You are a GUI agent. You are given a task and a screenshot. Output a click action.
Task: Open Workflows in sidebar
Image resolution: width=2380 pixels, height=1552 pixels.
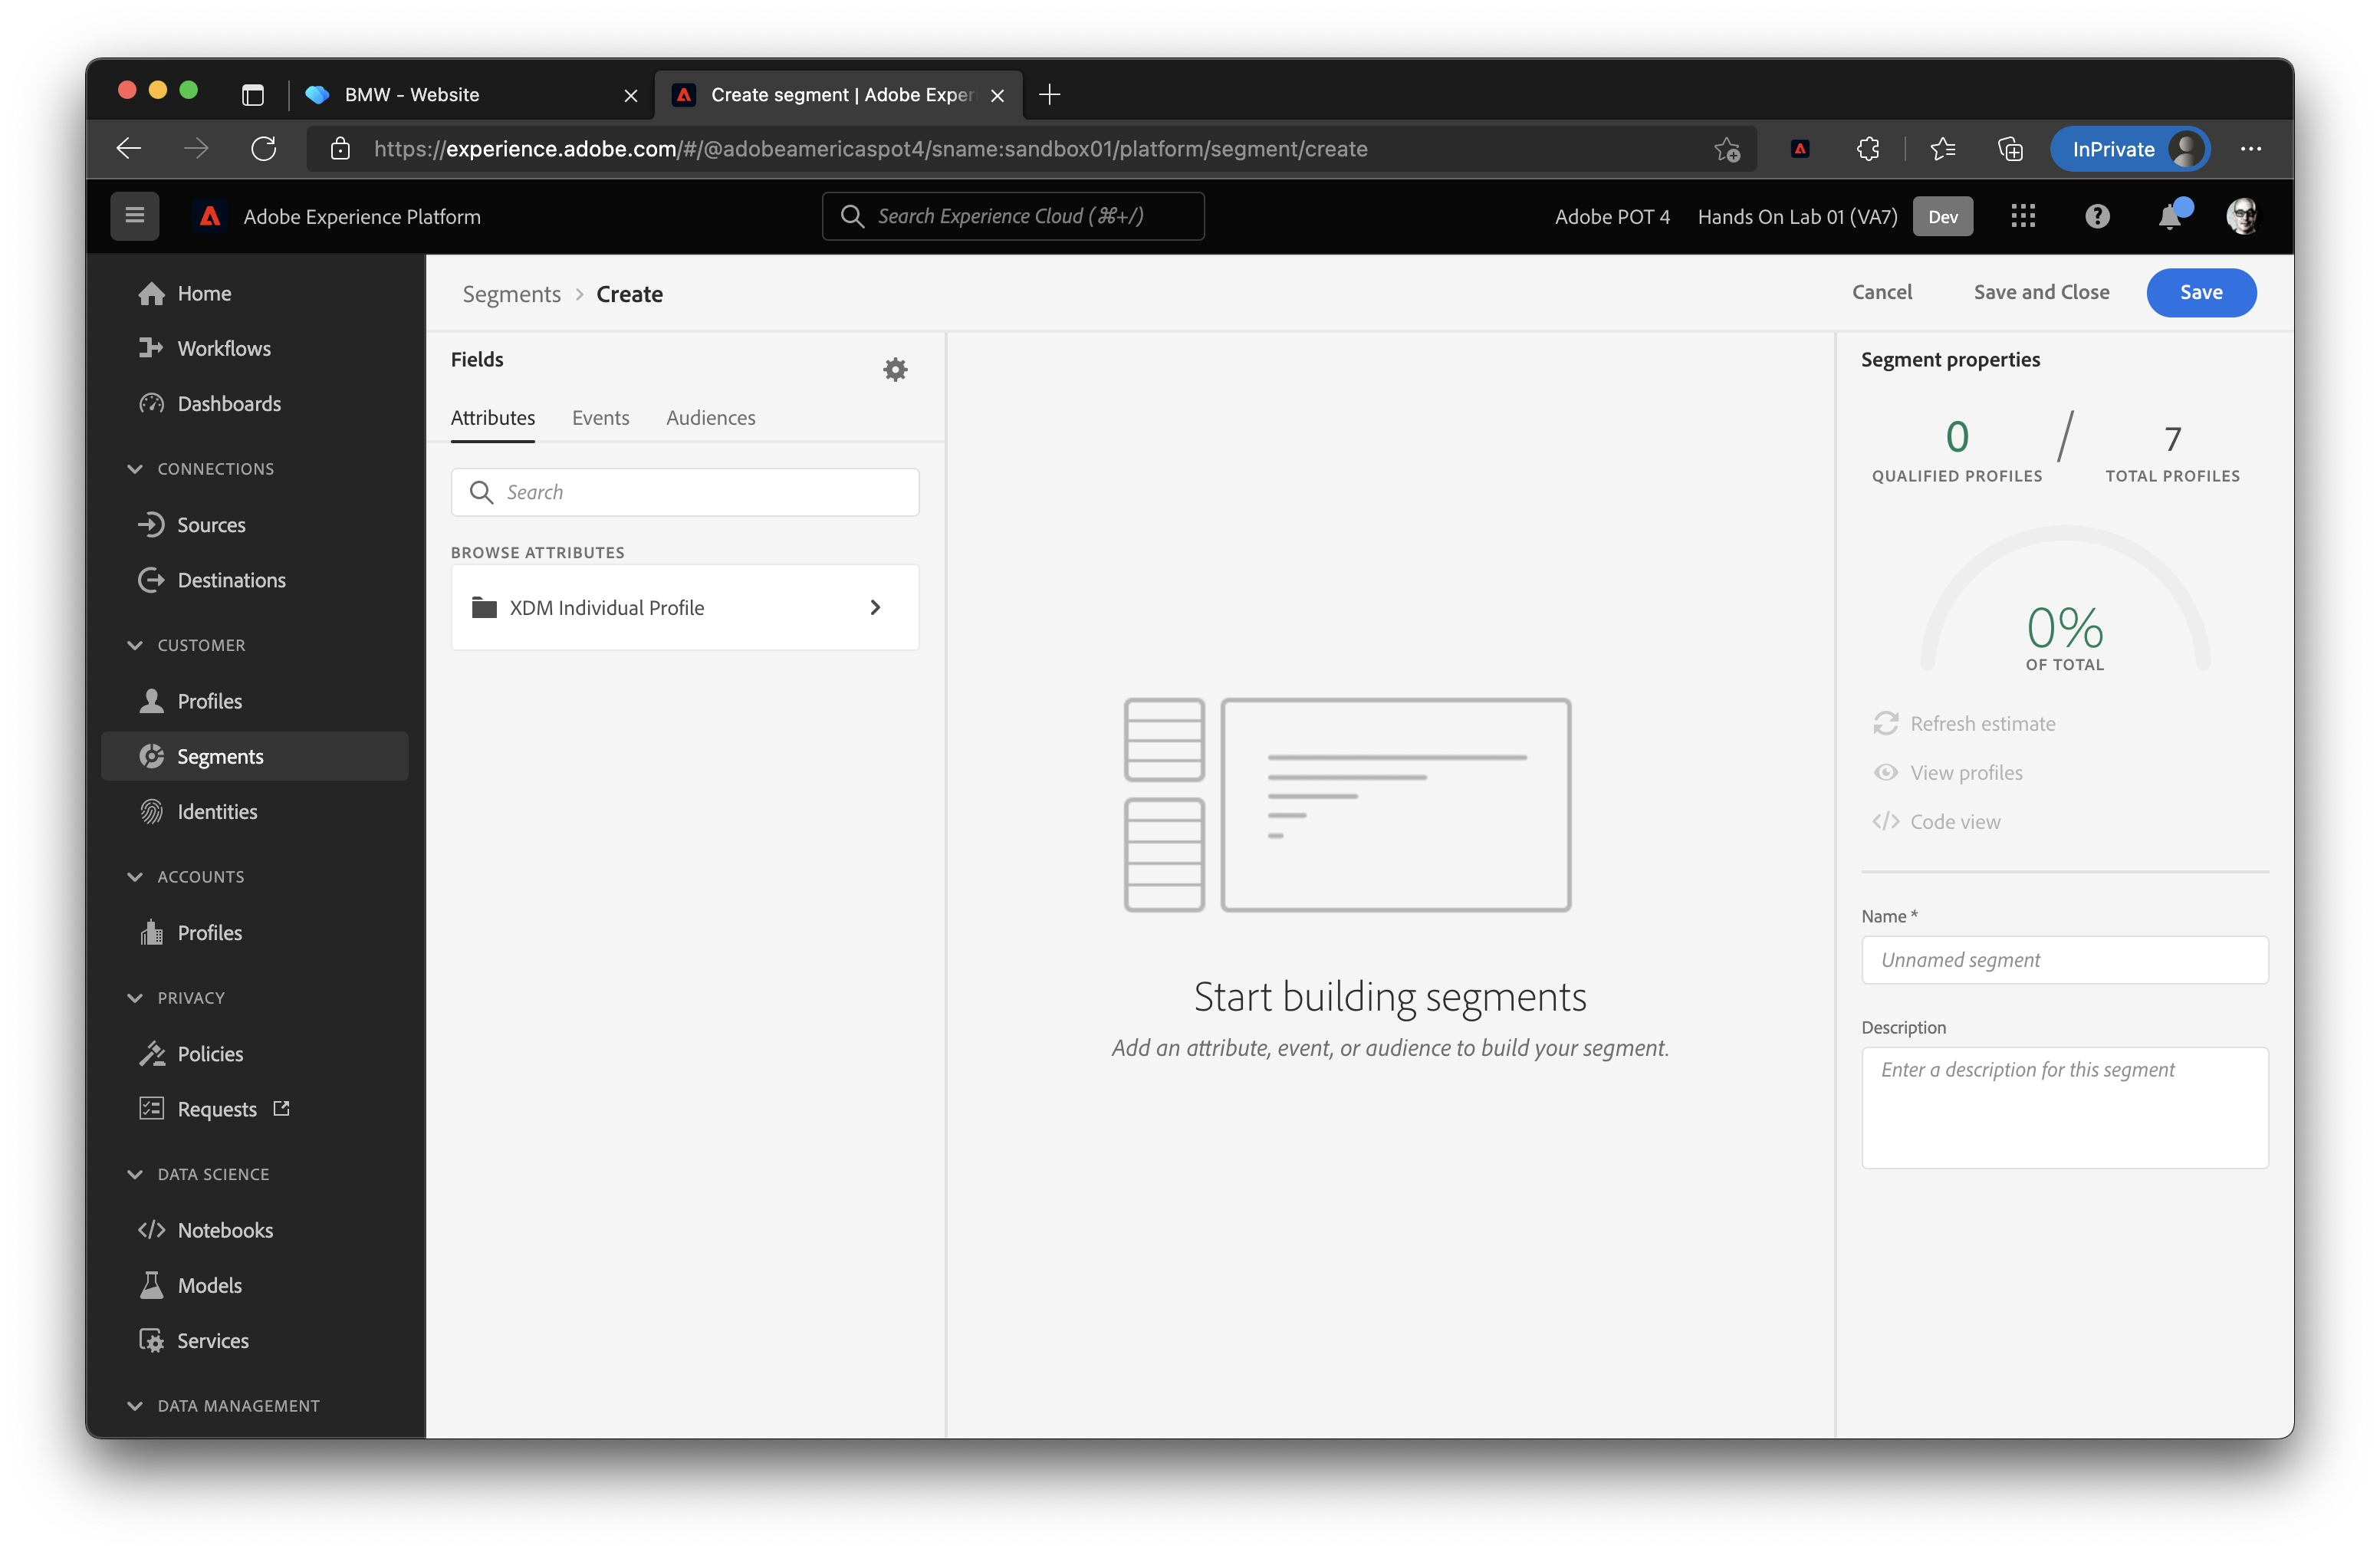[x=223, y=348]
